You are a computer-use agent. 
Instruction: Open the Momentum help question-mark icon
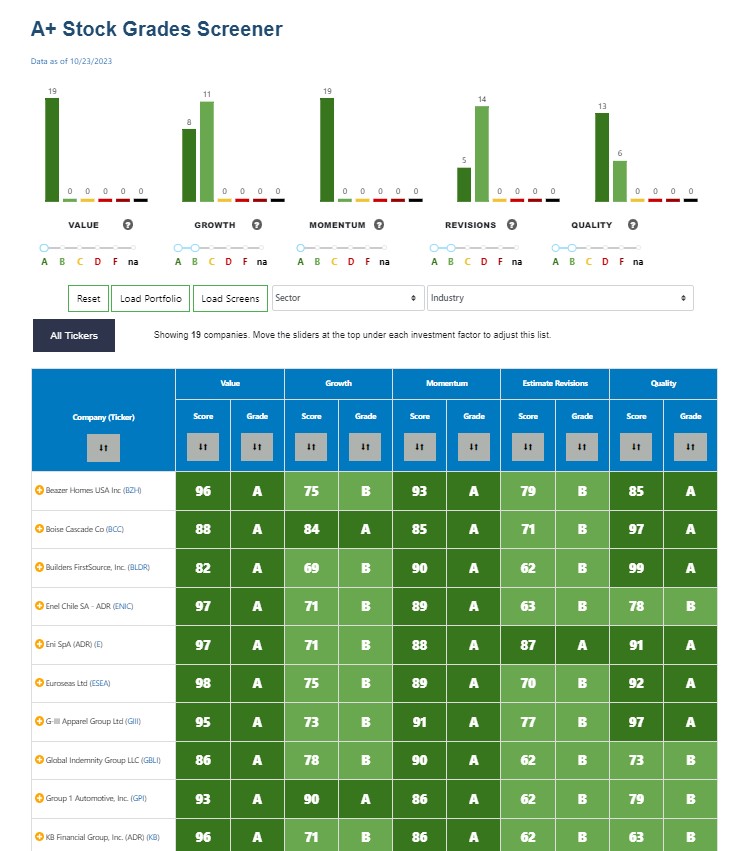point(379,225)
